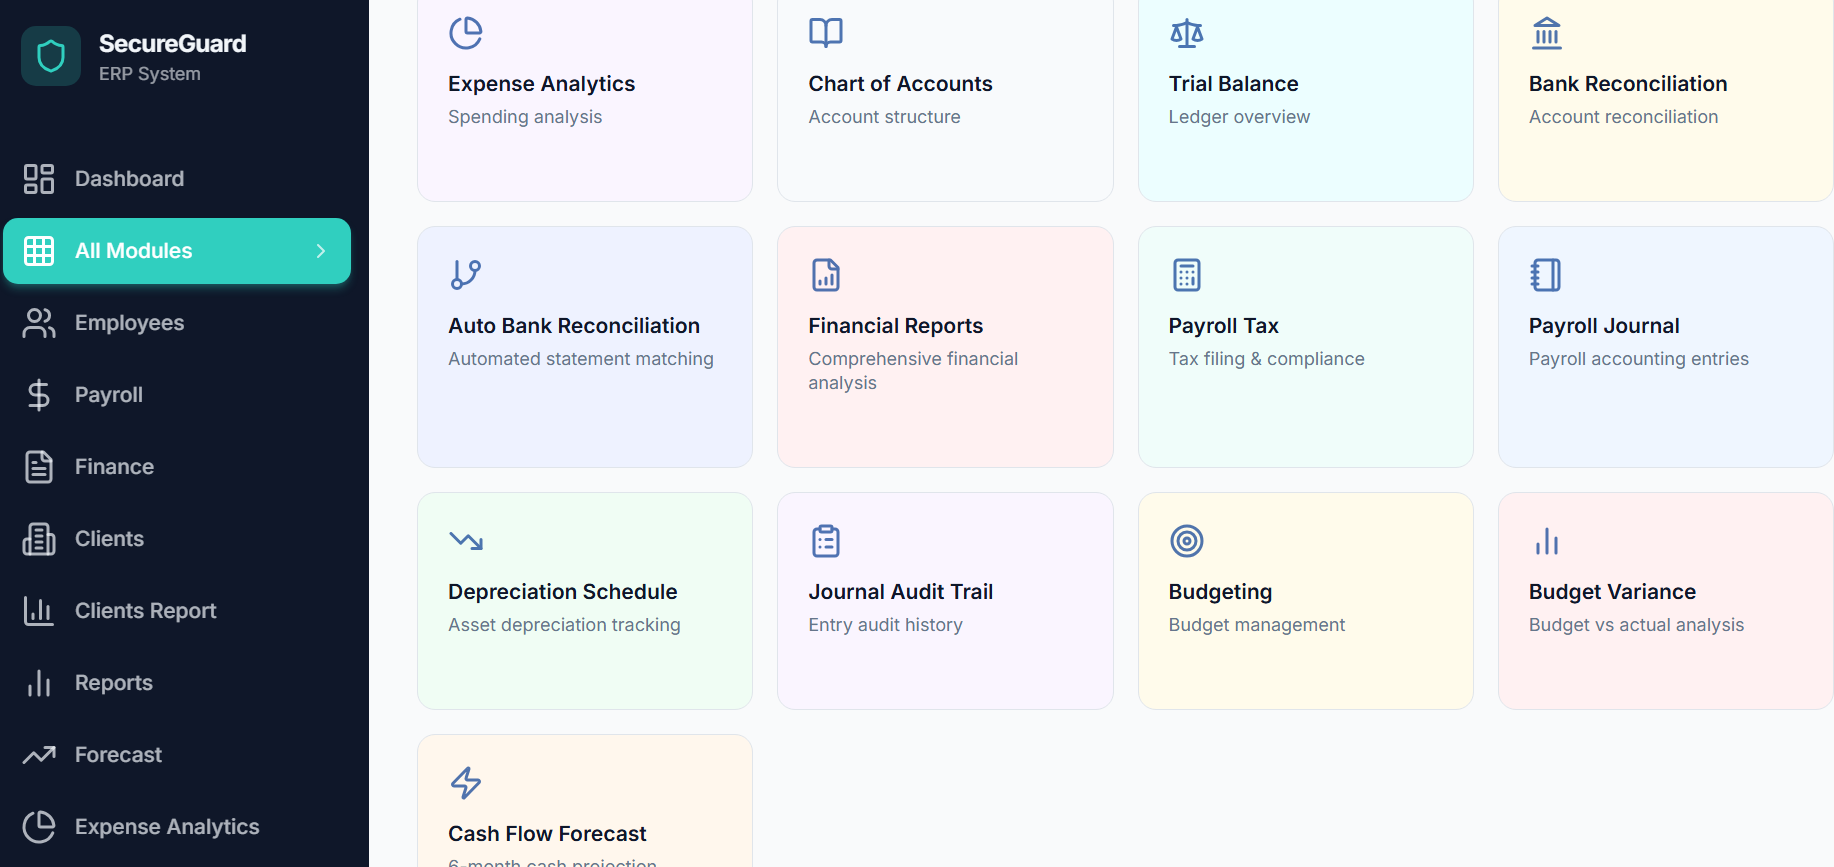Click the Payroll Journal notebook icon
Viewport: 1834px width, 867px height.
point(1546,275)
